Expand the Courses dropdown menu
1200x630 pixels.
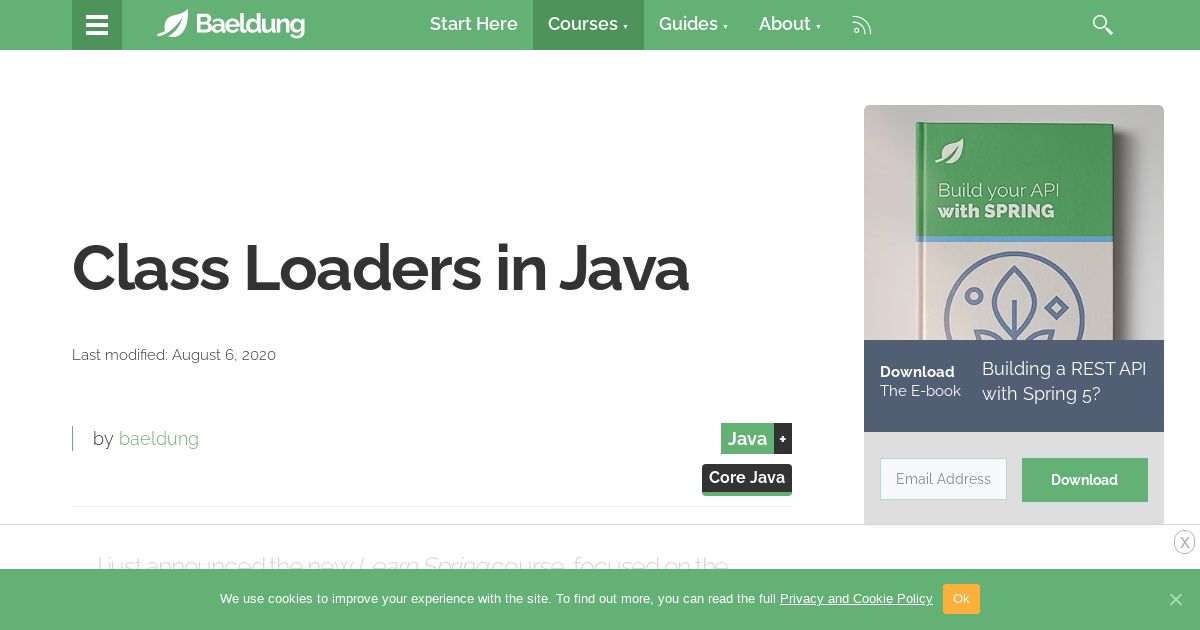pyautogui.click(x=588, y=24)
